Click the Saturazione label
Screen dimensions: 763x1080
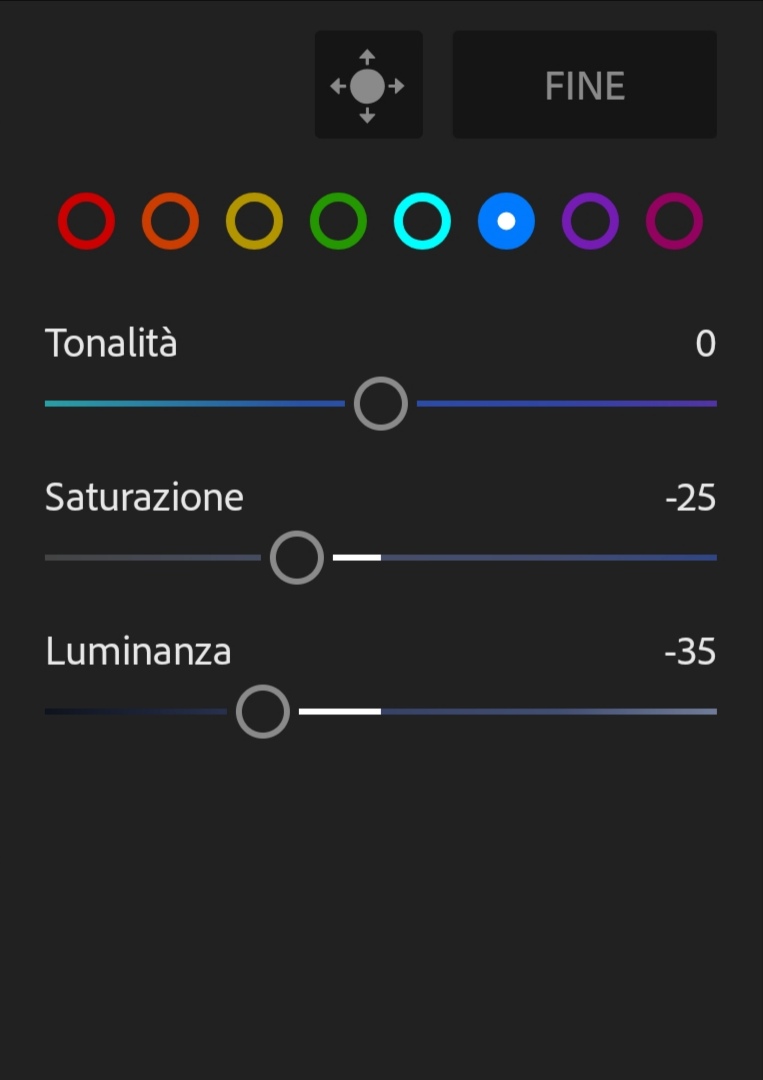(x=144, y=497)
